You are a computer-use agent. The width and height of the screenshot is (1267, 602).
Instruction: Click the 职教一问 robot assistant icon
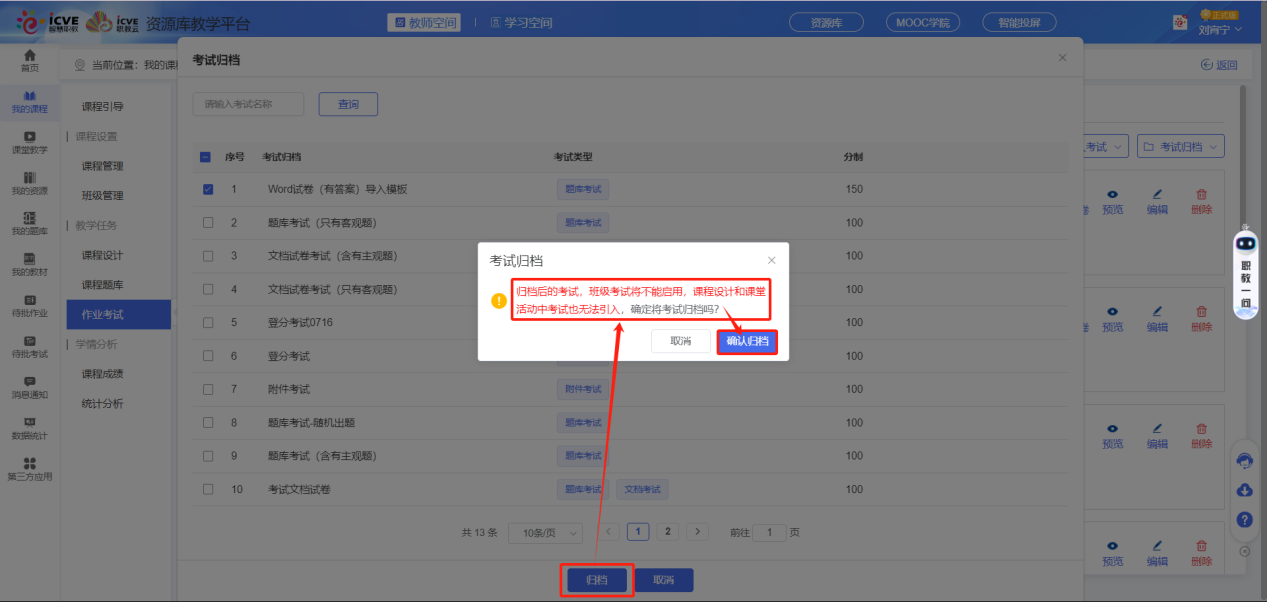pos(1245,270)
